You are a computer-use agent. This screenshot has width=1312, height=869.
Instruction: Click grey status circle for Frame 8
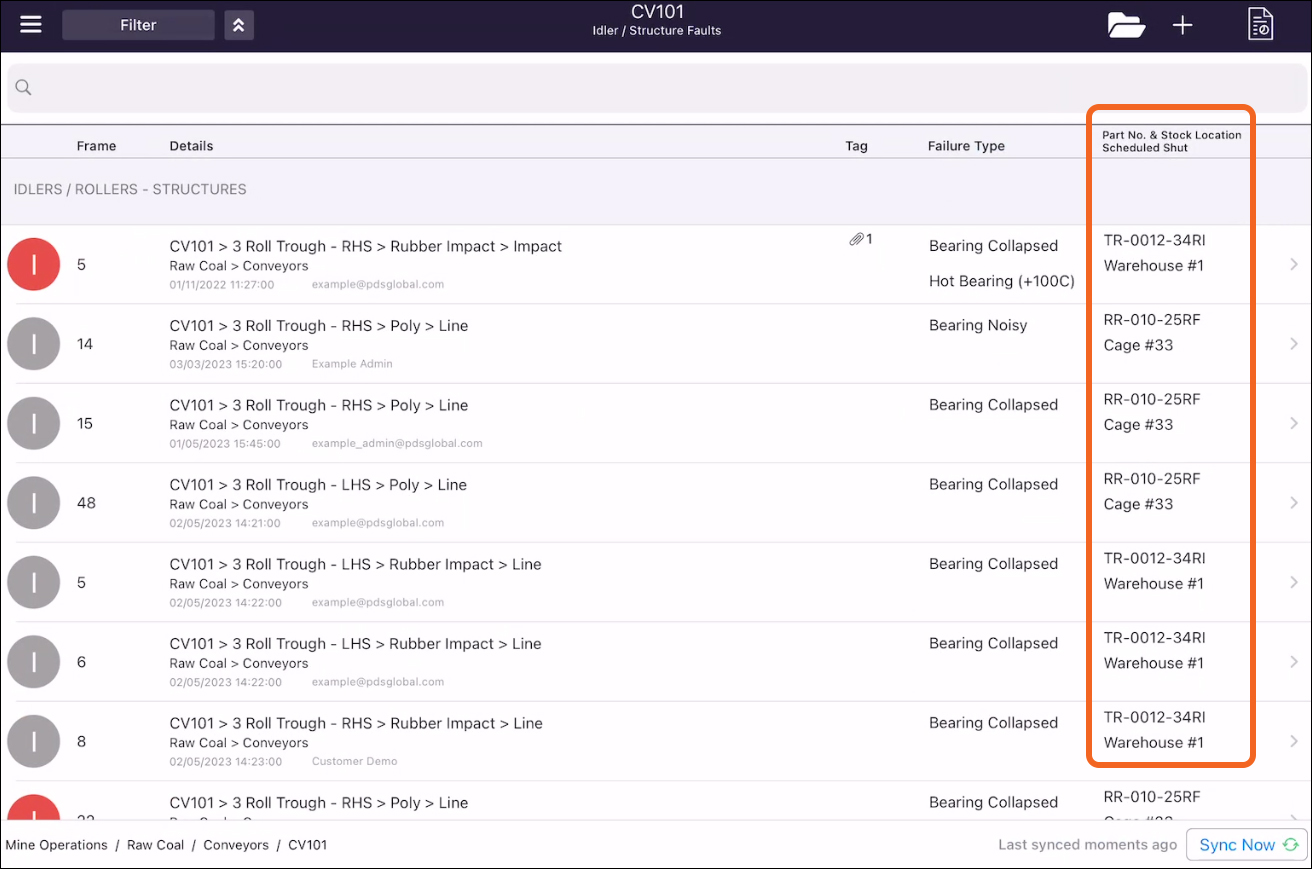pos(34,741)
